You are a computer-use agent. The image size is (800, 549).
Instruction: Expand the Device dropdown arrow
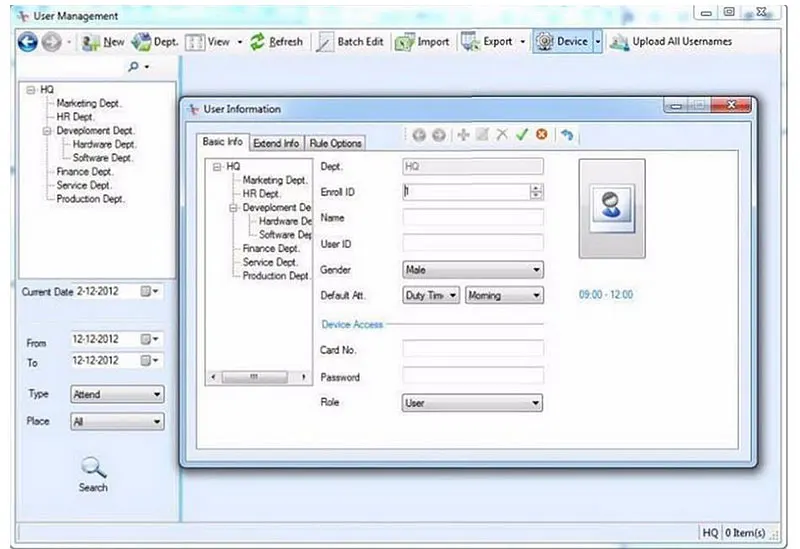(x=597, y=42)
